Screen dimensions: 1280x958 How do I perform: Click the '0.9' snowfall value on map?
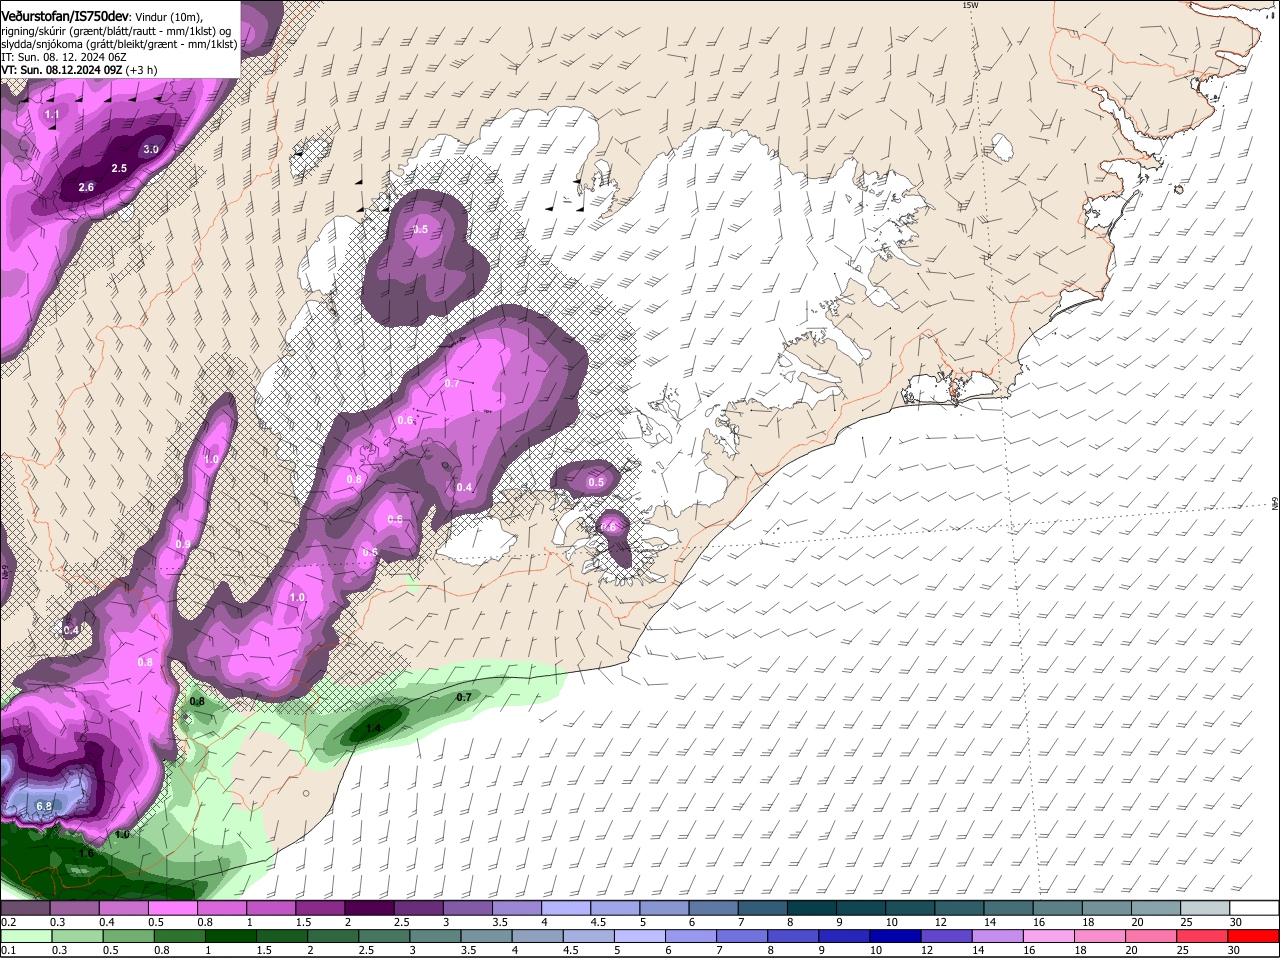point(183,544)
